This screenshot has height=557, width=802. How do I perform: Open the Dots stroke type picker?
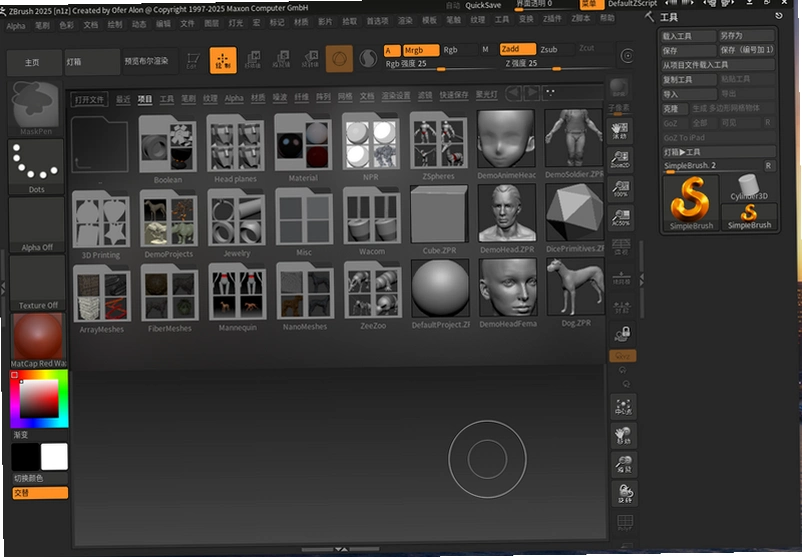(36, 166)
